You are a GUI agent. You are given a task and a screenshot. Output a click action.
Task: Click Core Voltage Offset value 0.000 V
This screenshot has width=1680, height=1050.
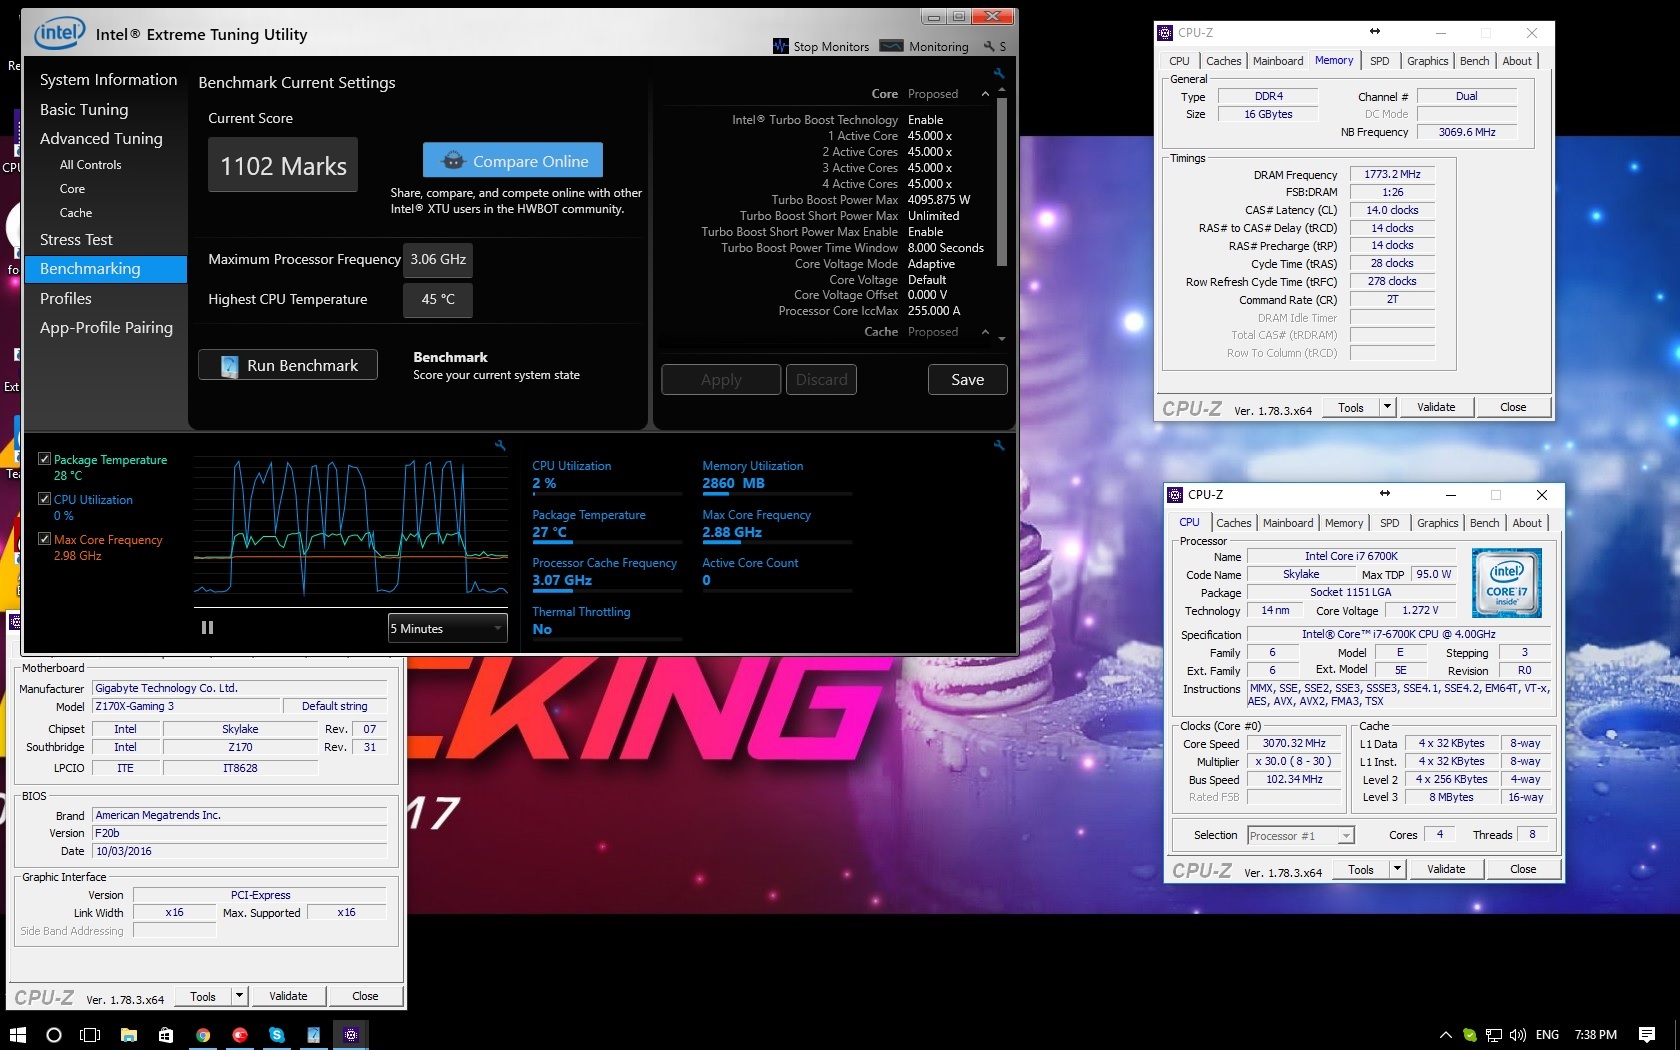click(x=927, y=295)
